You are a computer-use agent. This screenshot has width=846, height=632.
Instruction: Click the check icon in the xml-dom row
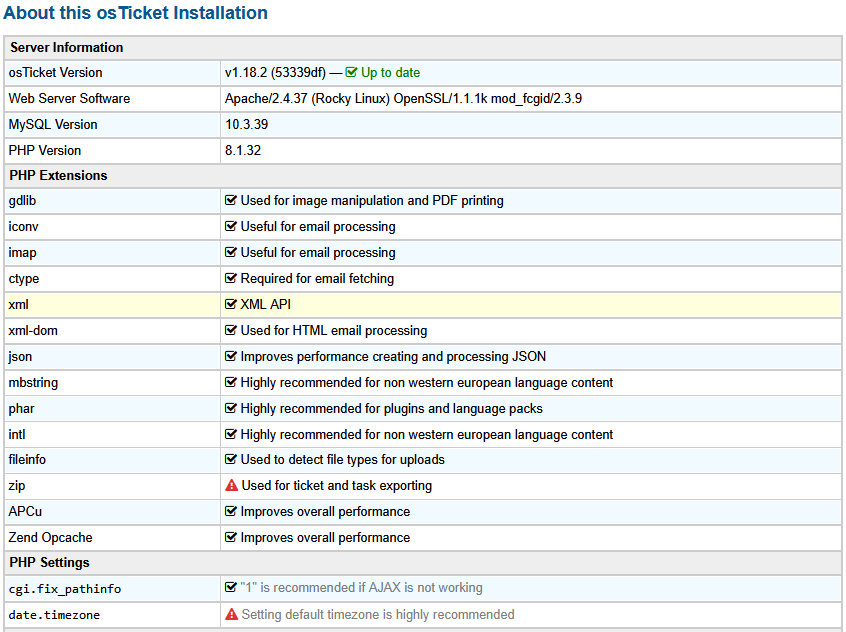pos(231,330)
